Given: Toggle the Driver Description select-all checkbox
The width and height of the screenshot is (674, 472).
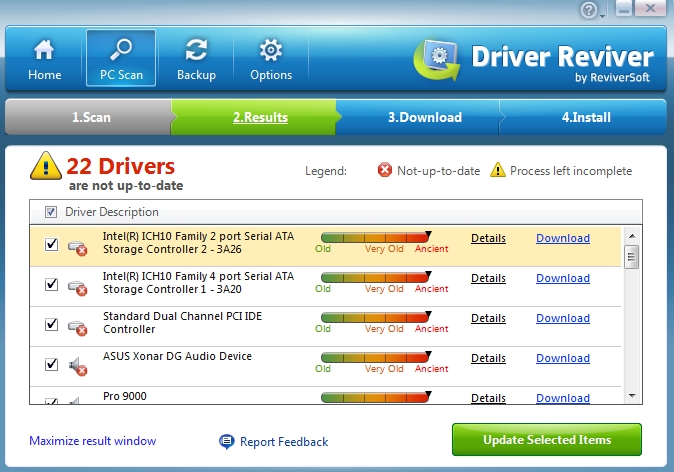Looking at the screenshot, I should coord(51,211).
